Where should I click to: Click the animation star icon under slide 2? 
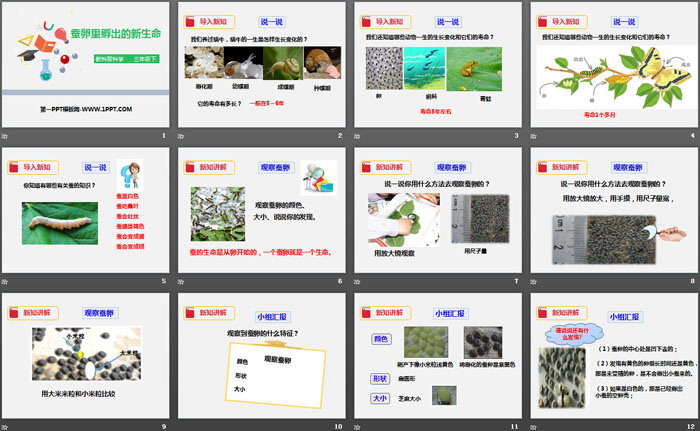[x=181, y=136]
